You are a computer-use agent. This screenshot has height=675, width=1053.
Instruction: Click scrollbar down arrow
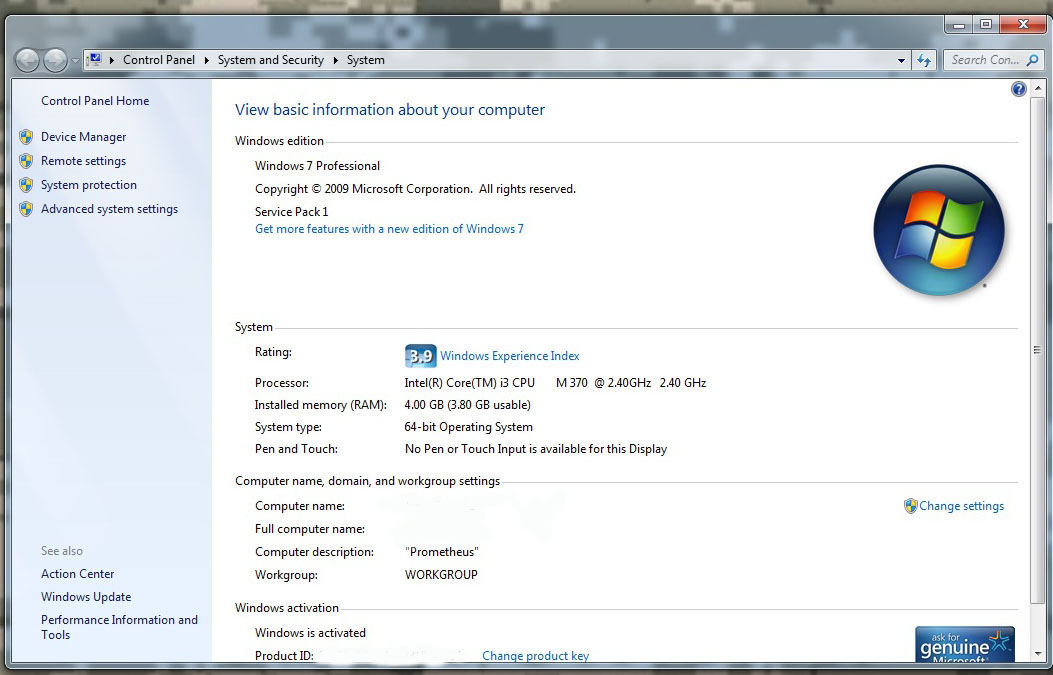1037,653
